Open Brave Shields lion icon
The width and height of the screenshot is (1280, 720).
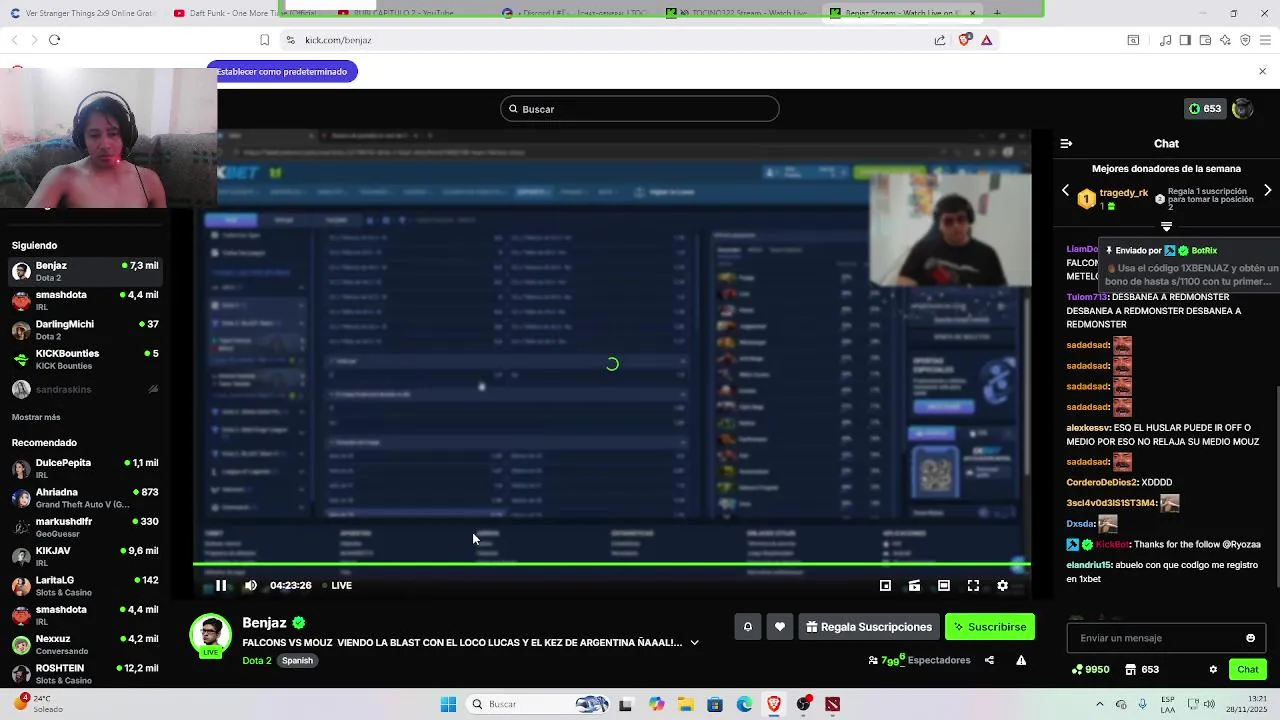[964, 40]
